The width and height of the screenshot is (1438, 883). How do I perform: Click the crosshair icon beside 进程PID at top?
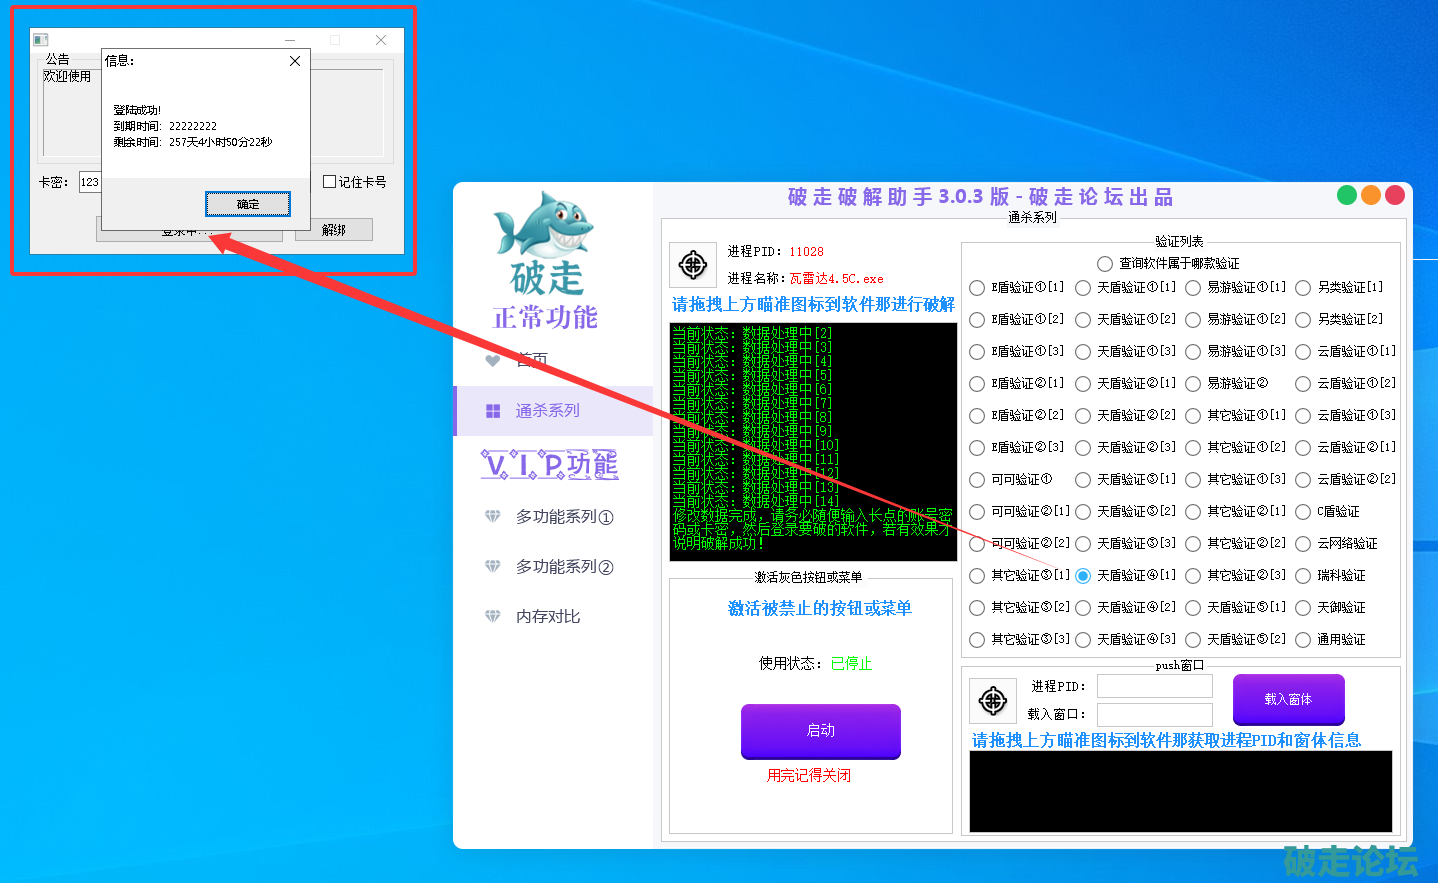click(x=693, y=265)
